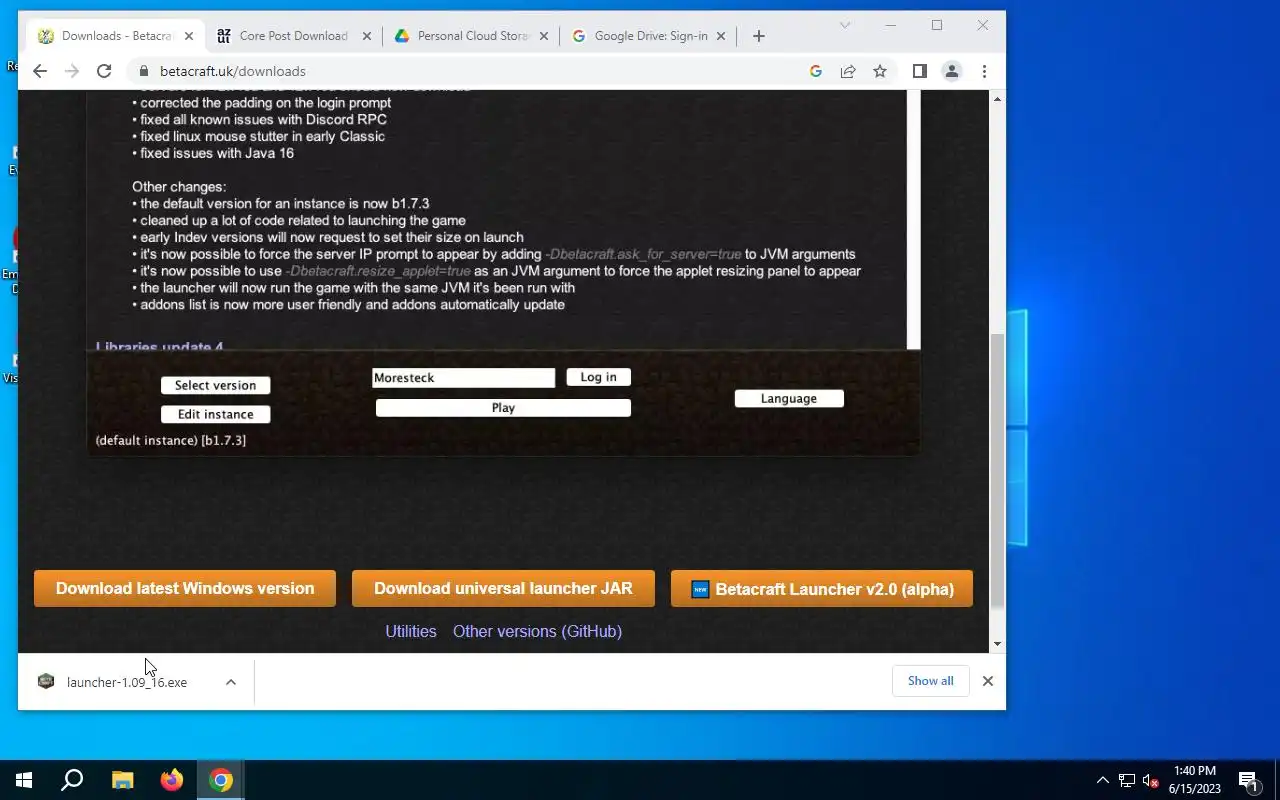Click scroll up arrow on page scrollbar
The width and height of the screenshot is (1280, 800).
[x=997, y=98]
